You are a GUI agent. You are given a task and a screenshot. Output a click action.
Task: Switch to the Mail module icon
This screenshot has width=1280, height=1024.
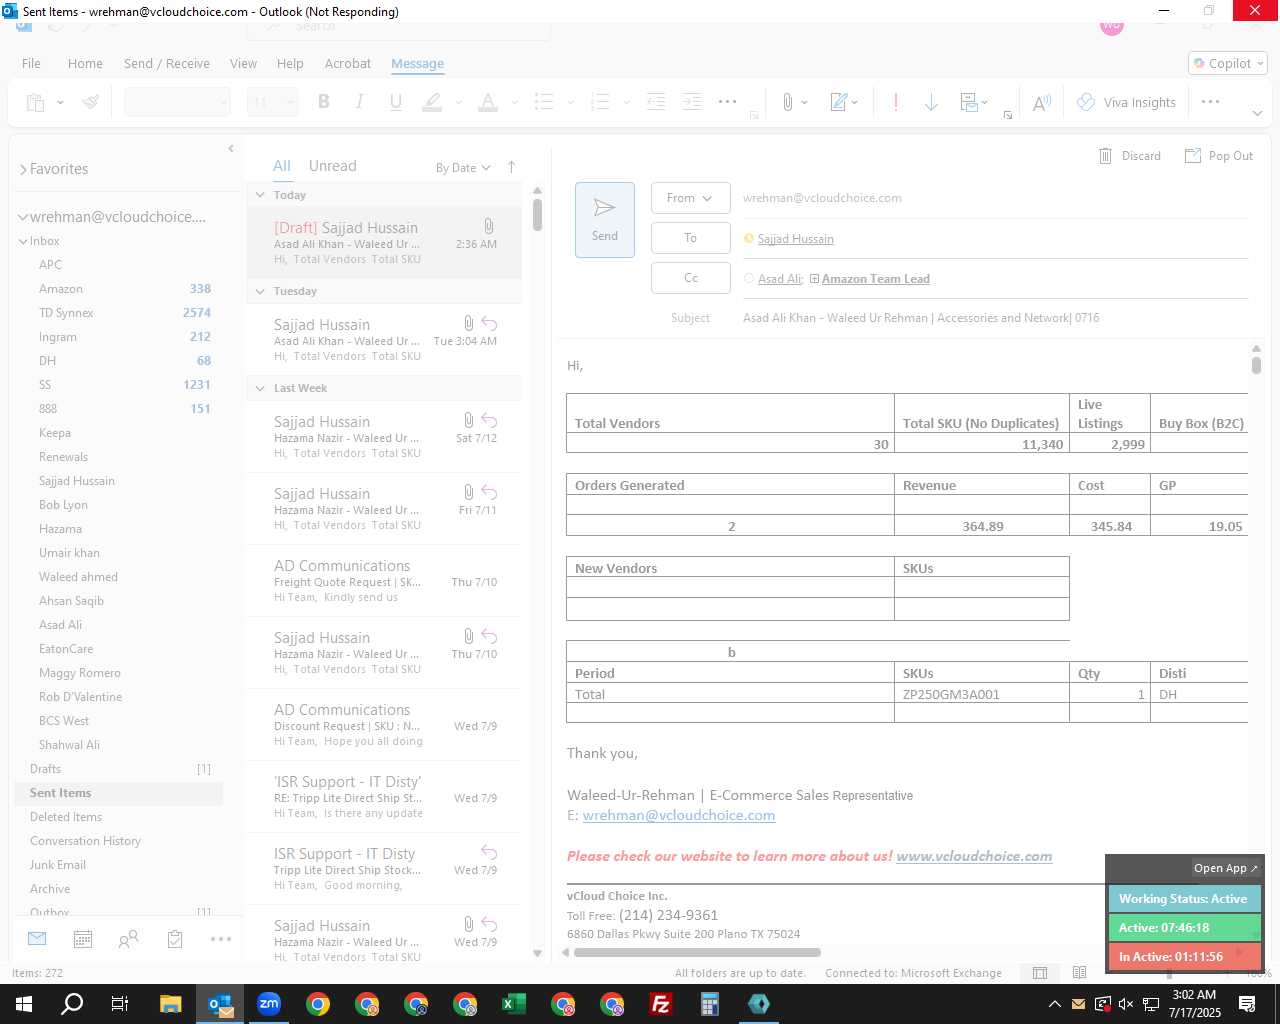37,939
